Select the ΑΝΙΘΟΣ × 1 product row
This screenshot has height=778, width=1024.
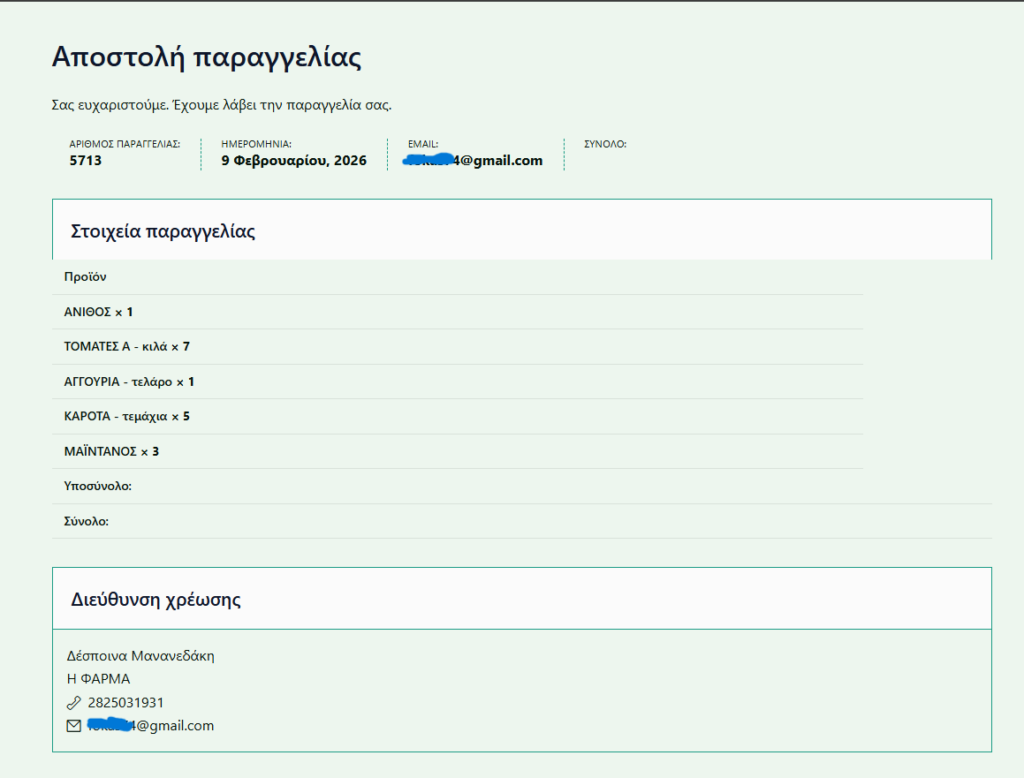tap(98, 312)
